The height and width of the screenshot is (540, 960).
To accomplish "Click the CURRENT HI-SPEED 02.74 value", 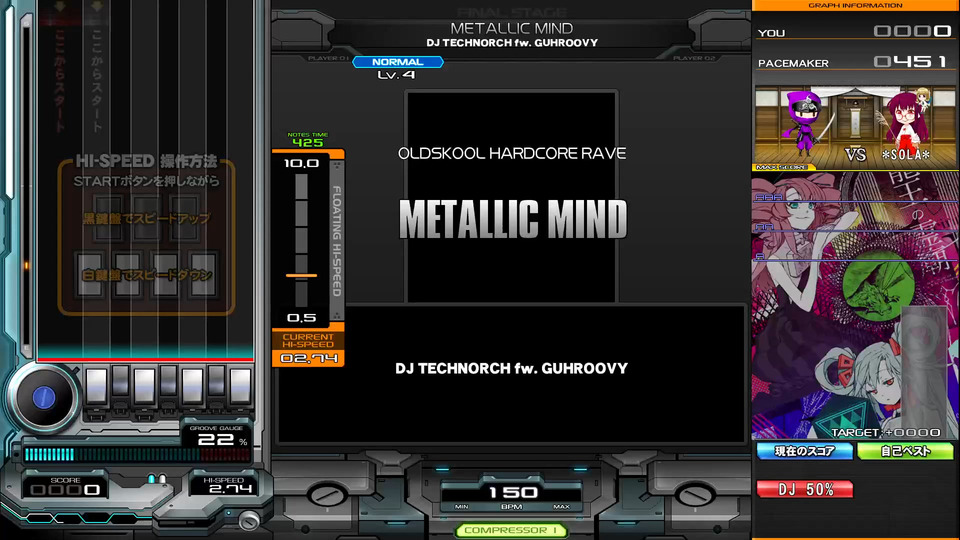I will (x=309, y=358).
